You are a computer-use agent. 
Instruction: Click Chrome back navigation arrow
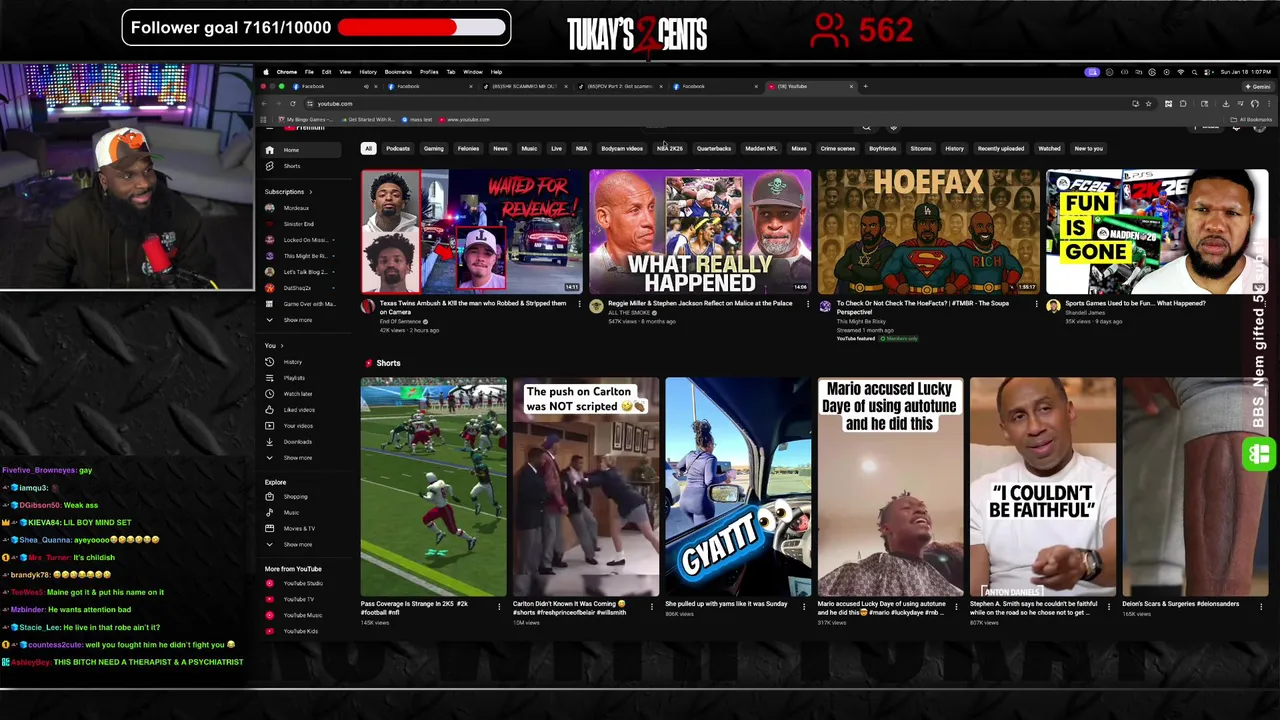[266, 104]
